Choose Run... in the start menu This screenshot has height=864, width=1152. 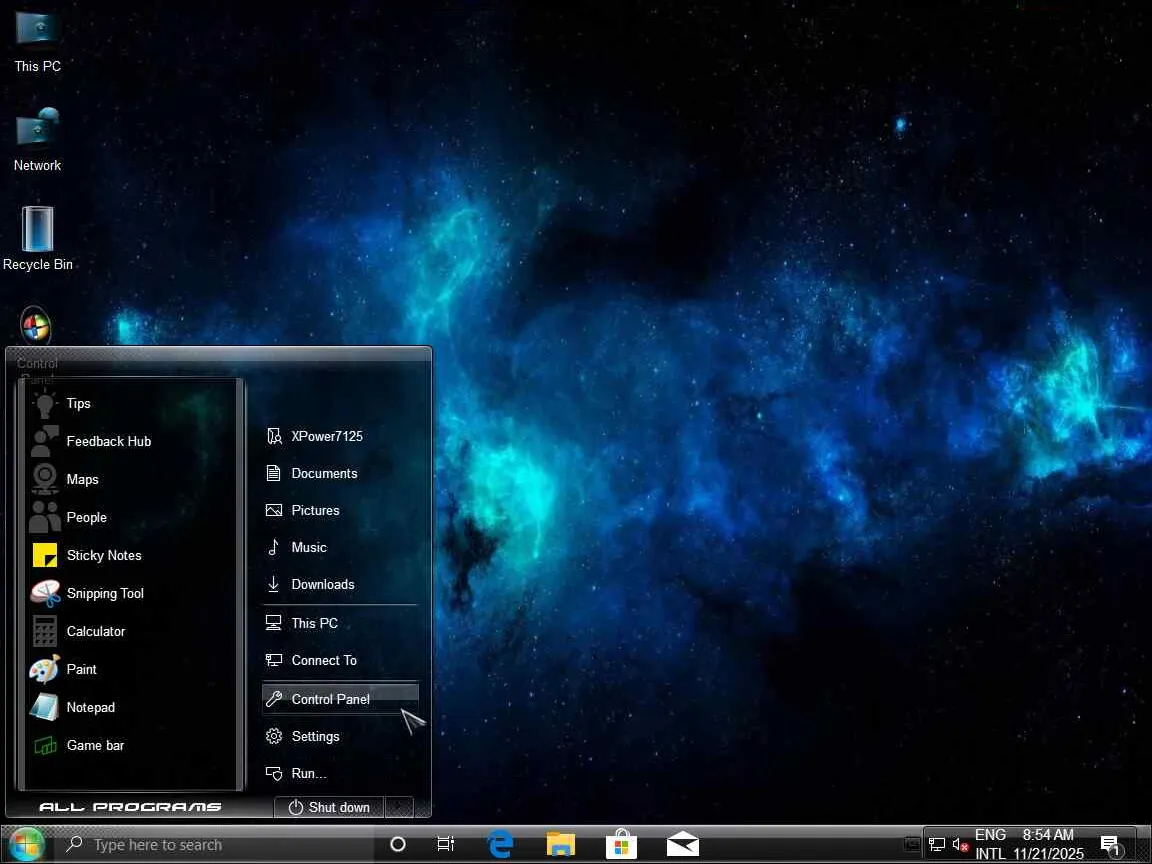point(340,773)
